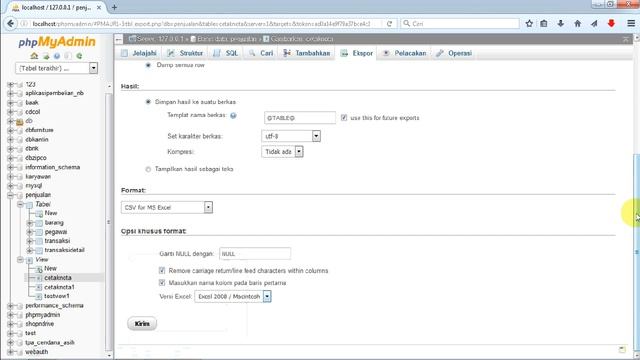Screen dimensions: 640x360
Task: Open a new browser tab with plus icon
Action: 114,7
